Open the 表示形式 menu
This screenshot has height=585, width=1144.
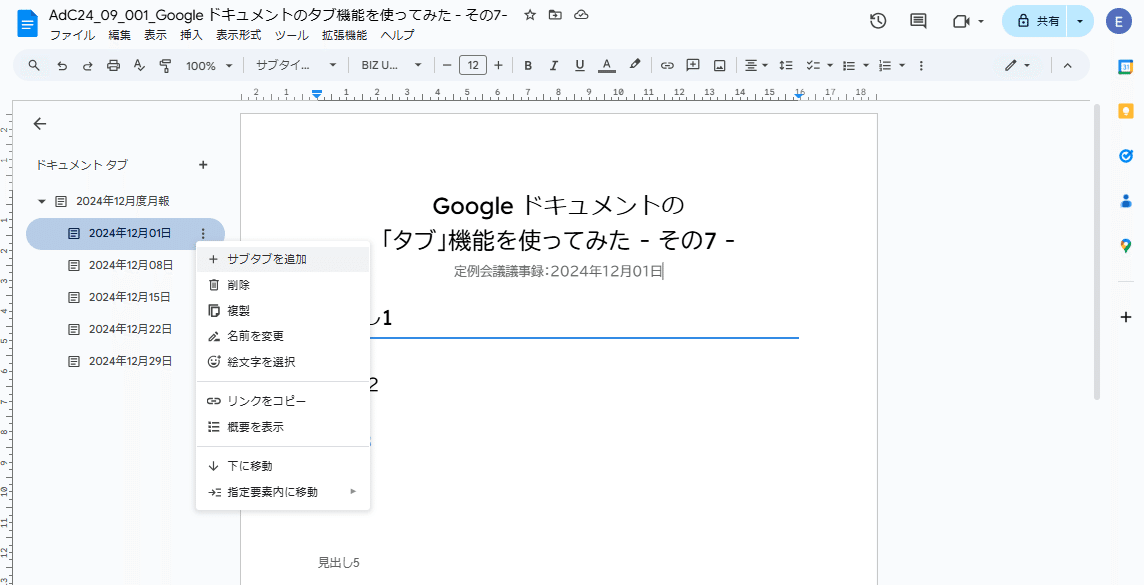[239, 35]
